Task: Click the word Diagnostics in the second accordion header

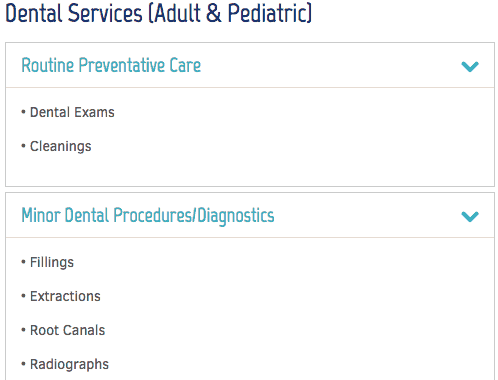Action: click(x=236, y=216)
